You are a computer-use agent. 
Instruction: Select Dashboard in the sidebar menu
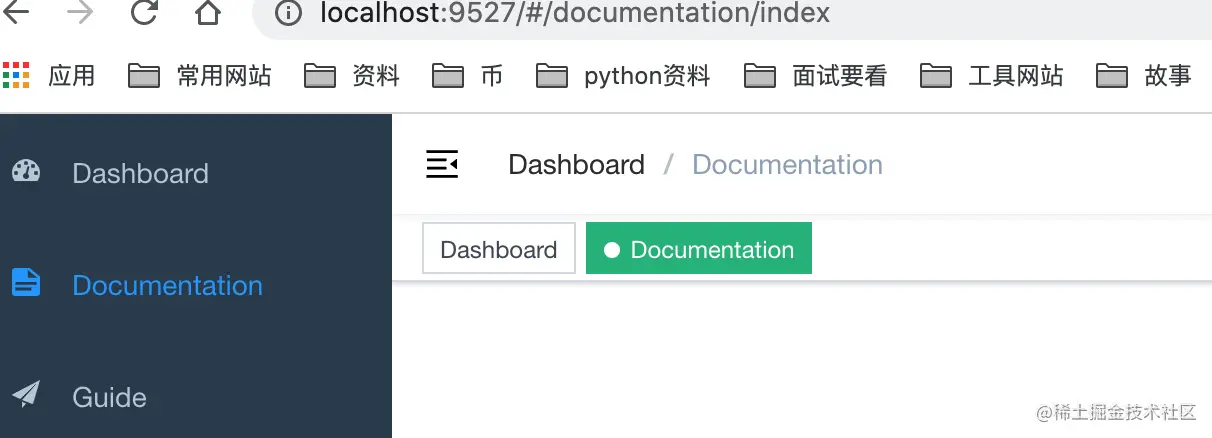[196, 173]
